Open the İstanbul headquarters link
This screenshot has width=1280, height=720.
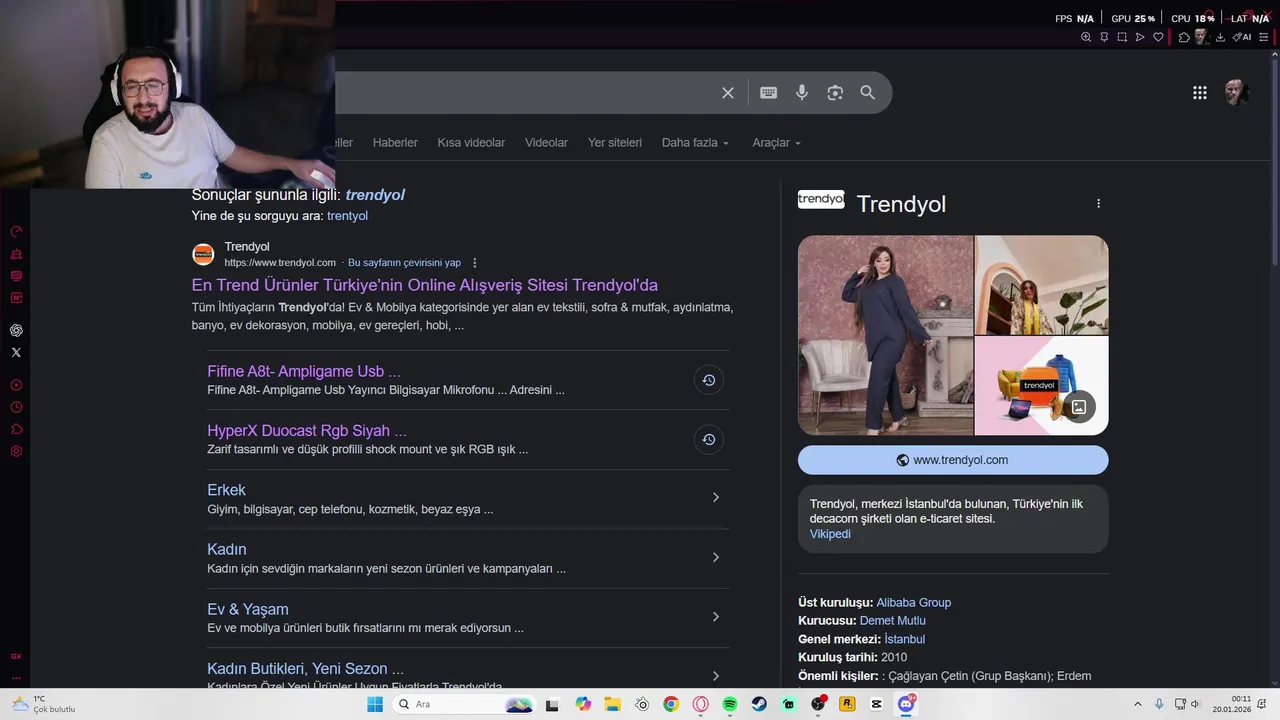905,639
